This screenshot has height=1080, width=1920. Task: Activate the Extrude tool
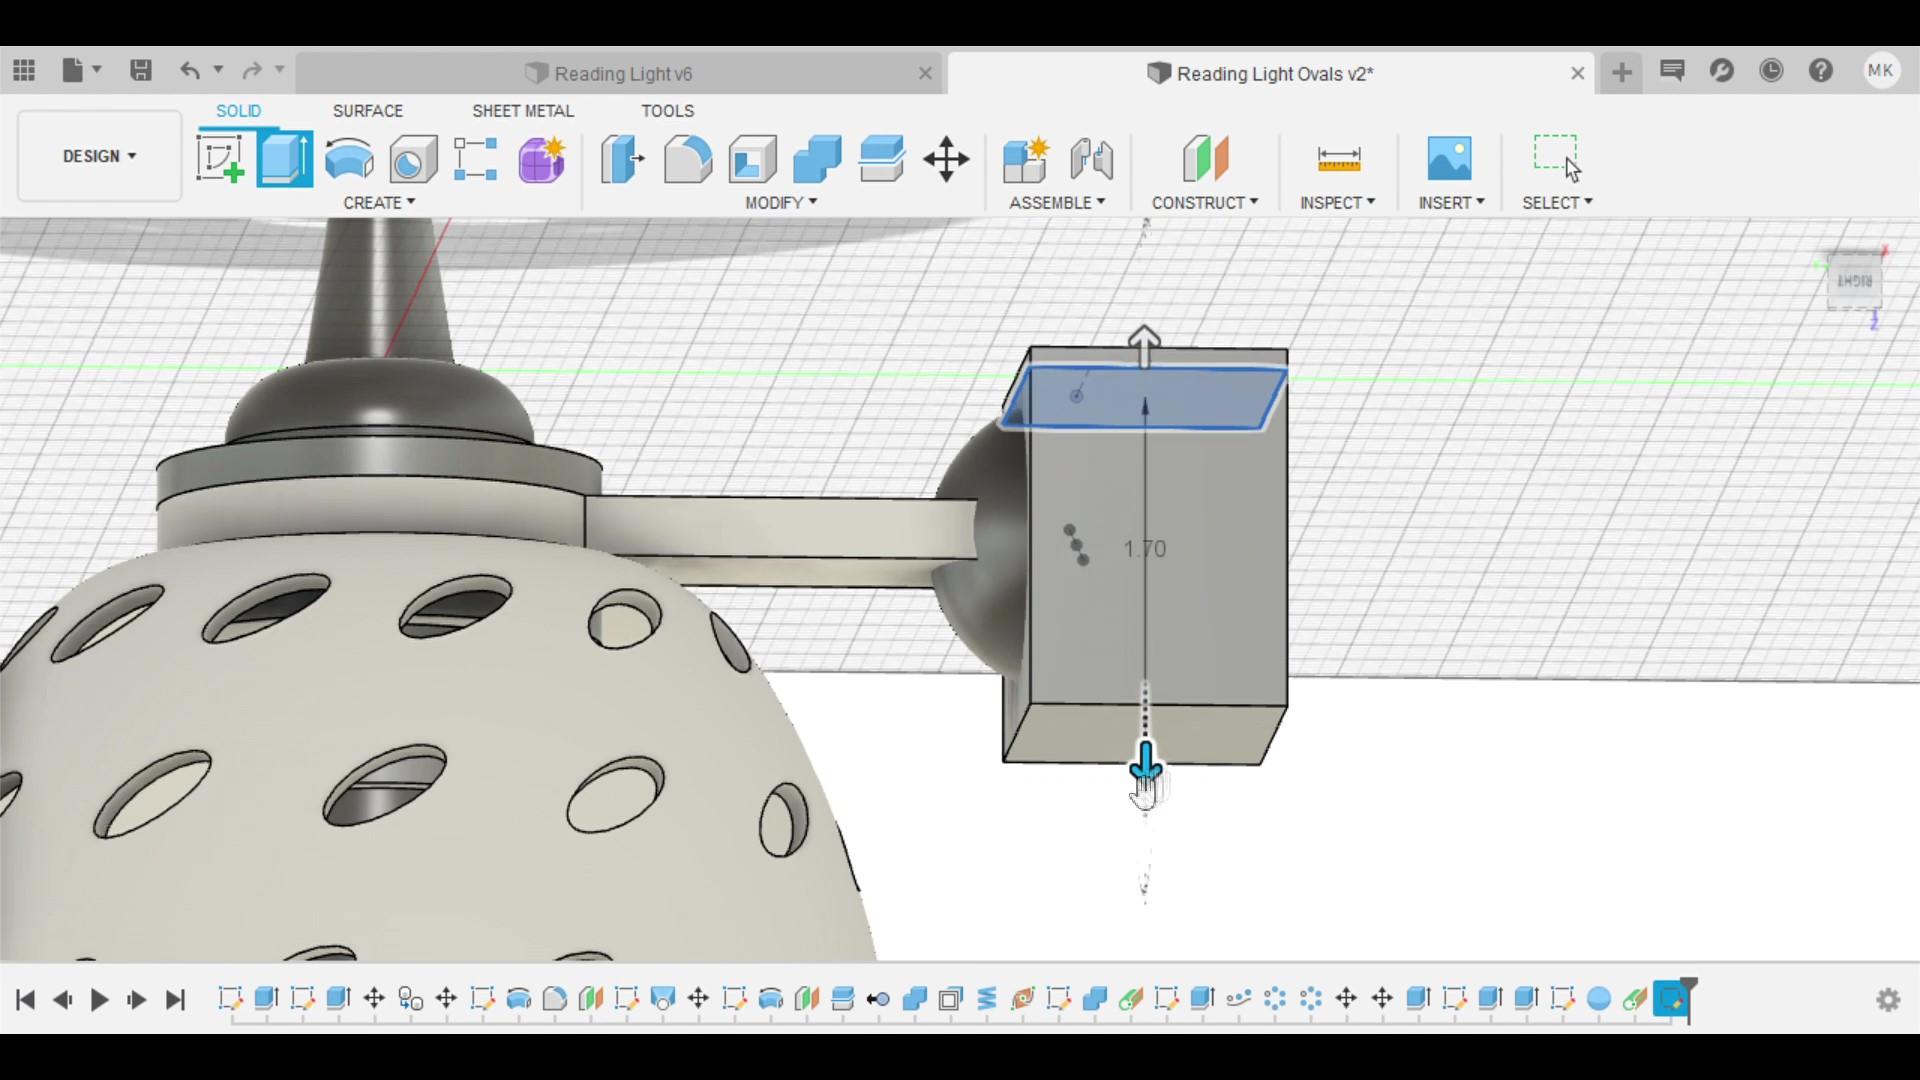tap(285, 159)
